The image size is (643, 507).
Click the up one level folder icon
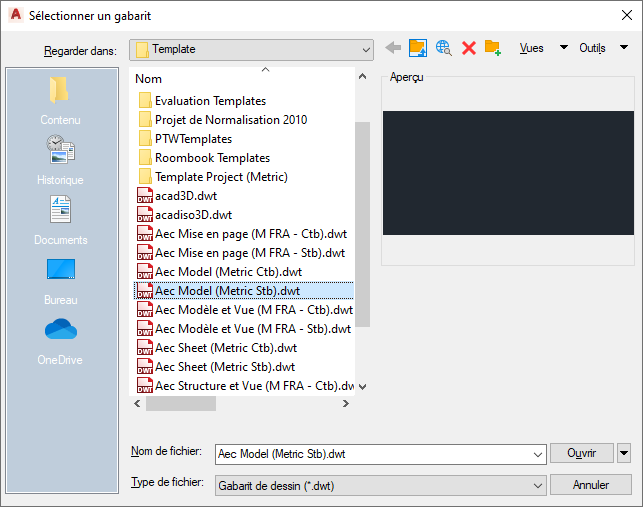418,48
